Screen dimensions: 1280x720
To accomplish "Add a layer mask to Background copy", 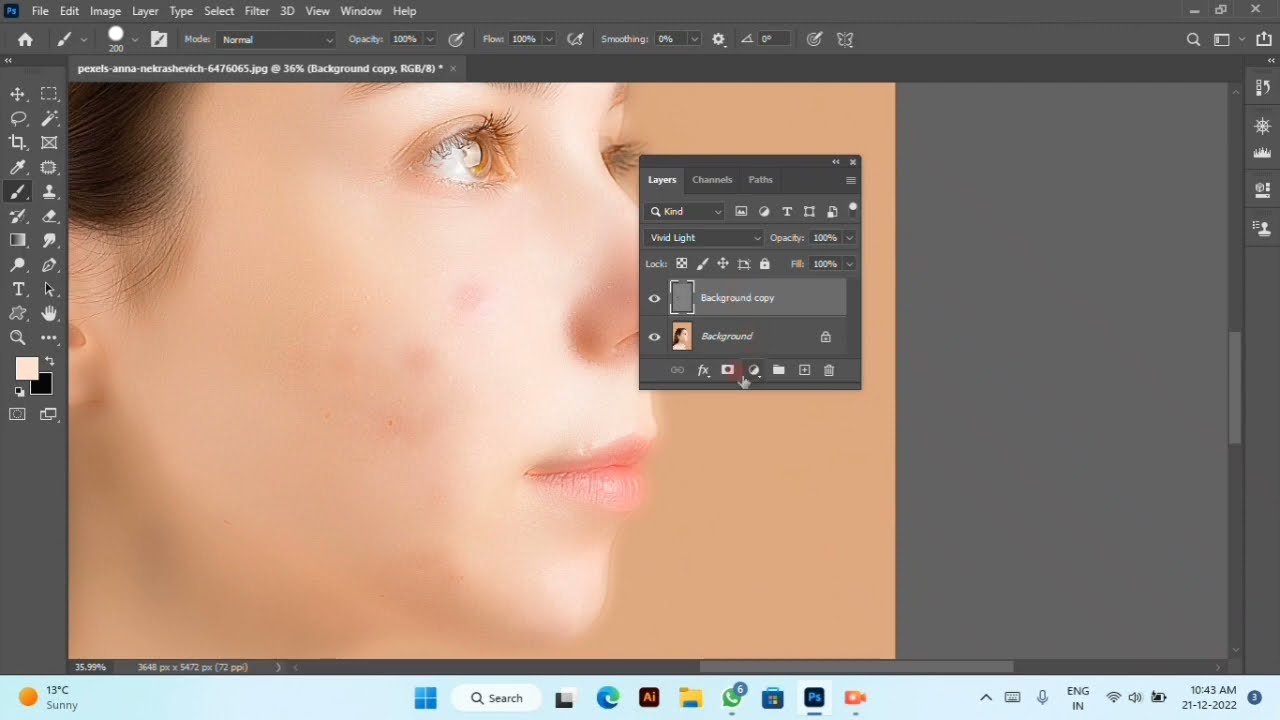I will (x=728, y=370).
